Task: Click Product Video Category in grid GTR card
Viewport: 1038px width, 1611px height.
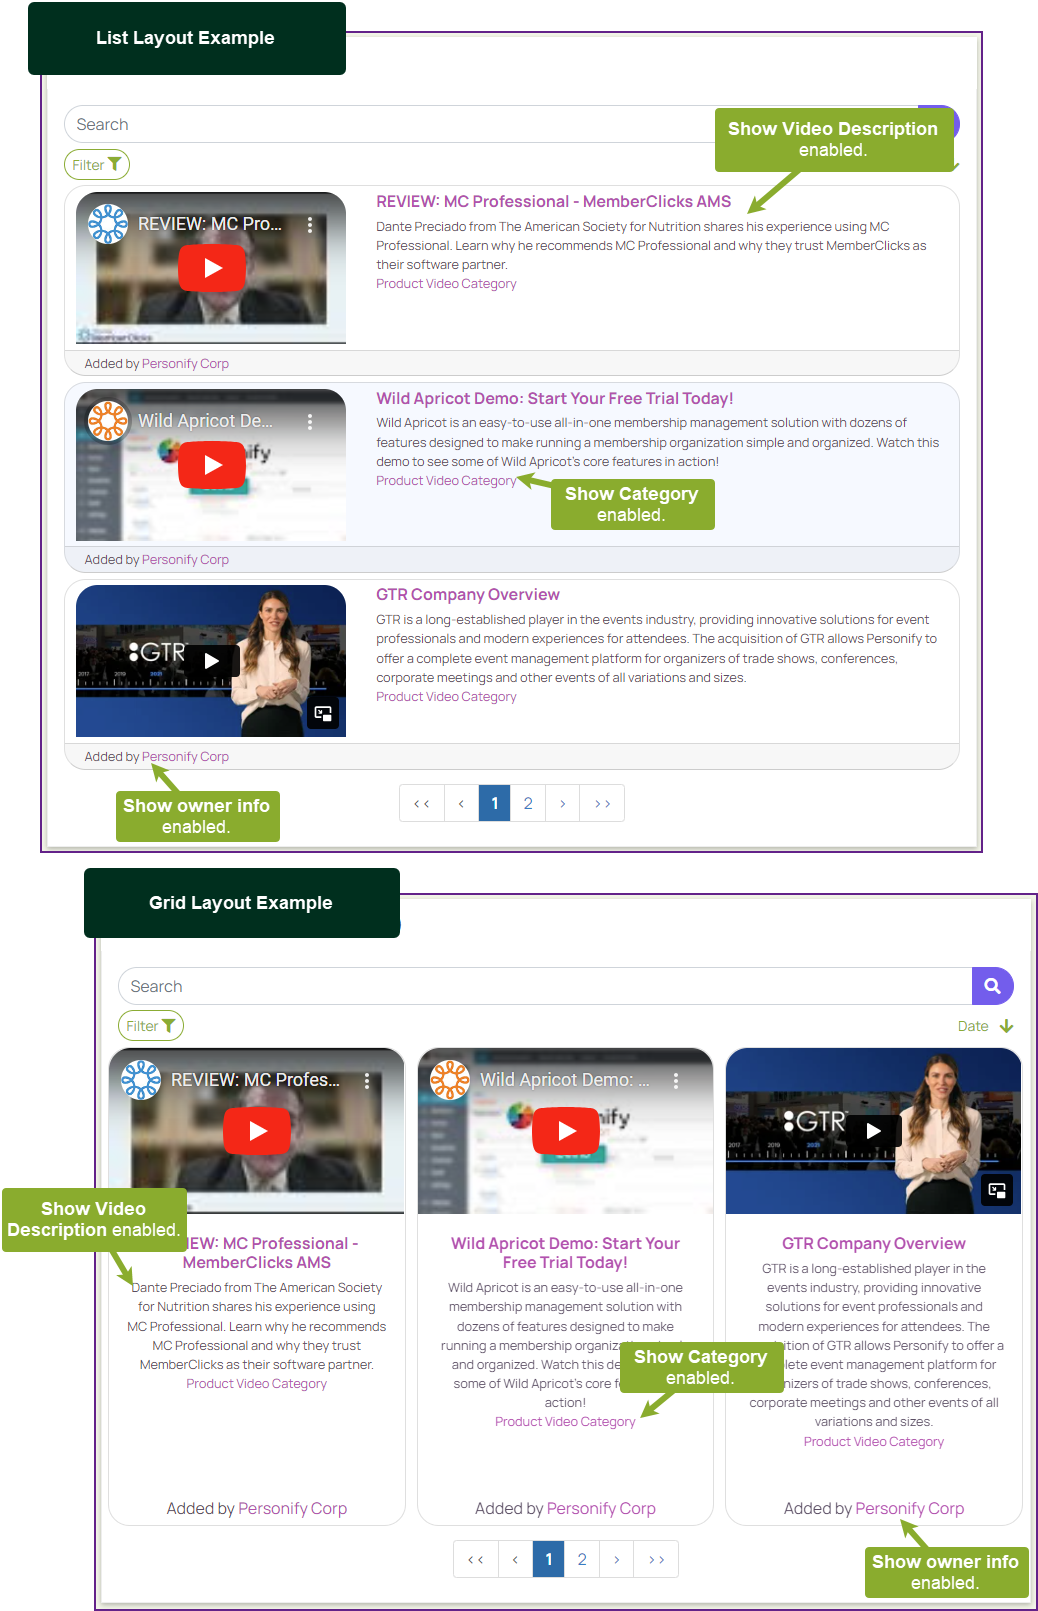Action: pos(874,1442)
